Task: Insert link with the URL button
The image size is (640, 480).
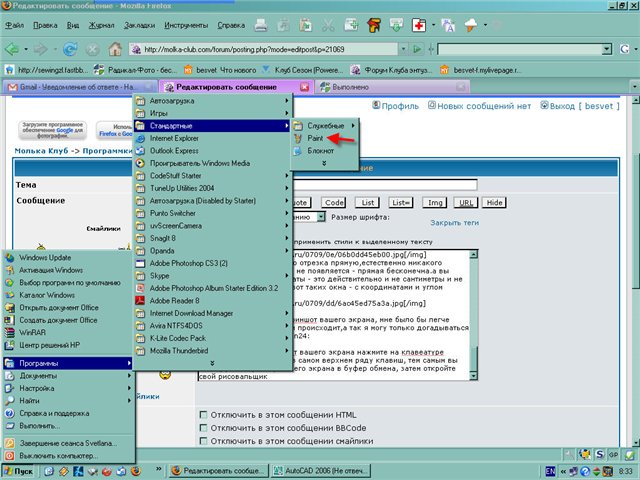Action: point(463,202)
